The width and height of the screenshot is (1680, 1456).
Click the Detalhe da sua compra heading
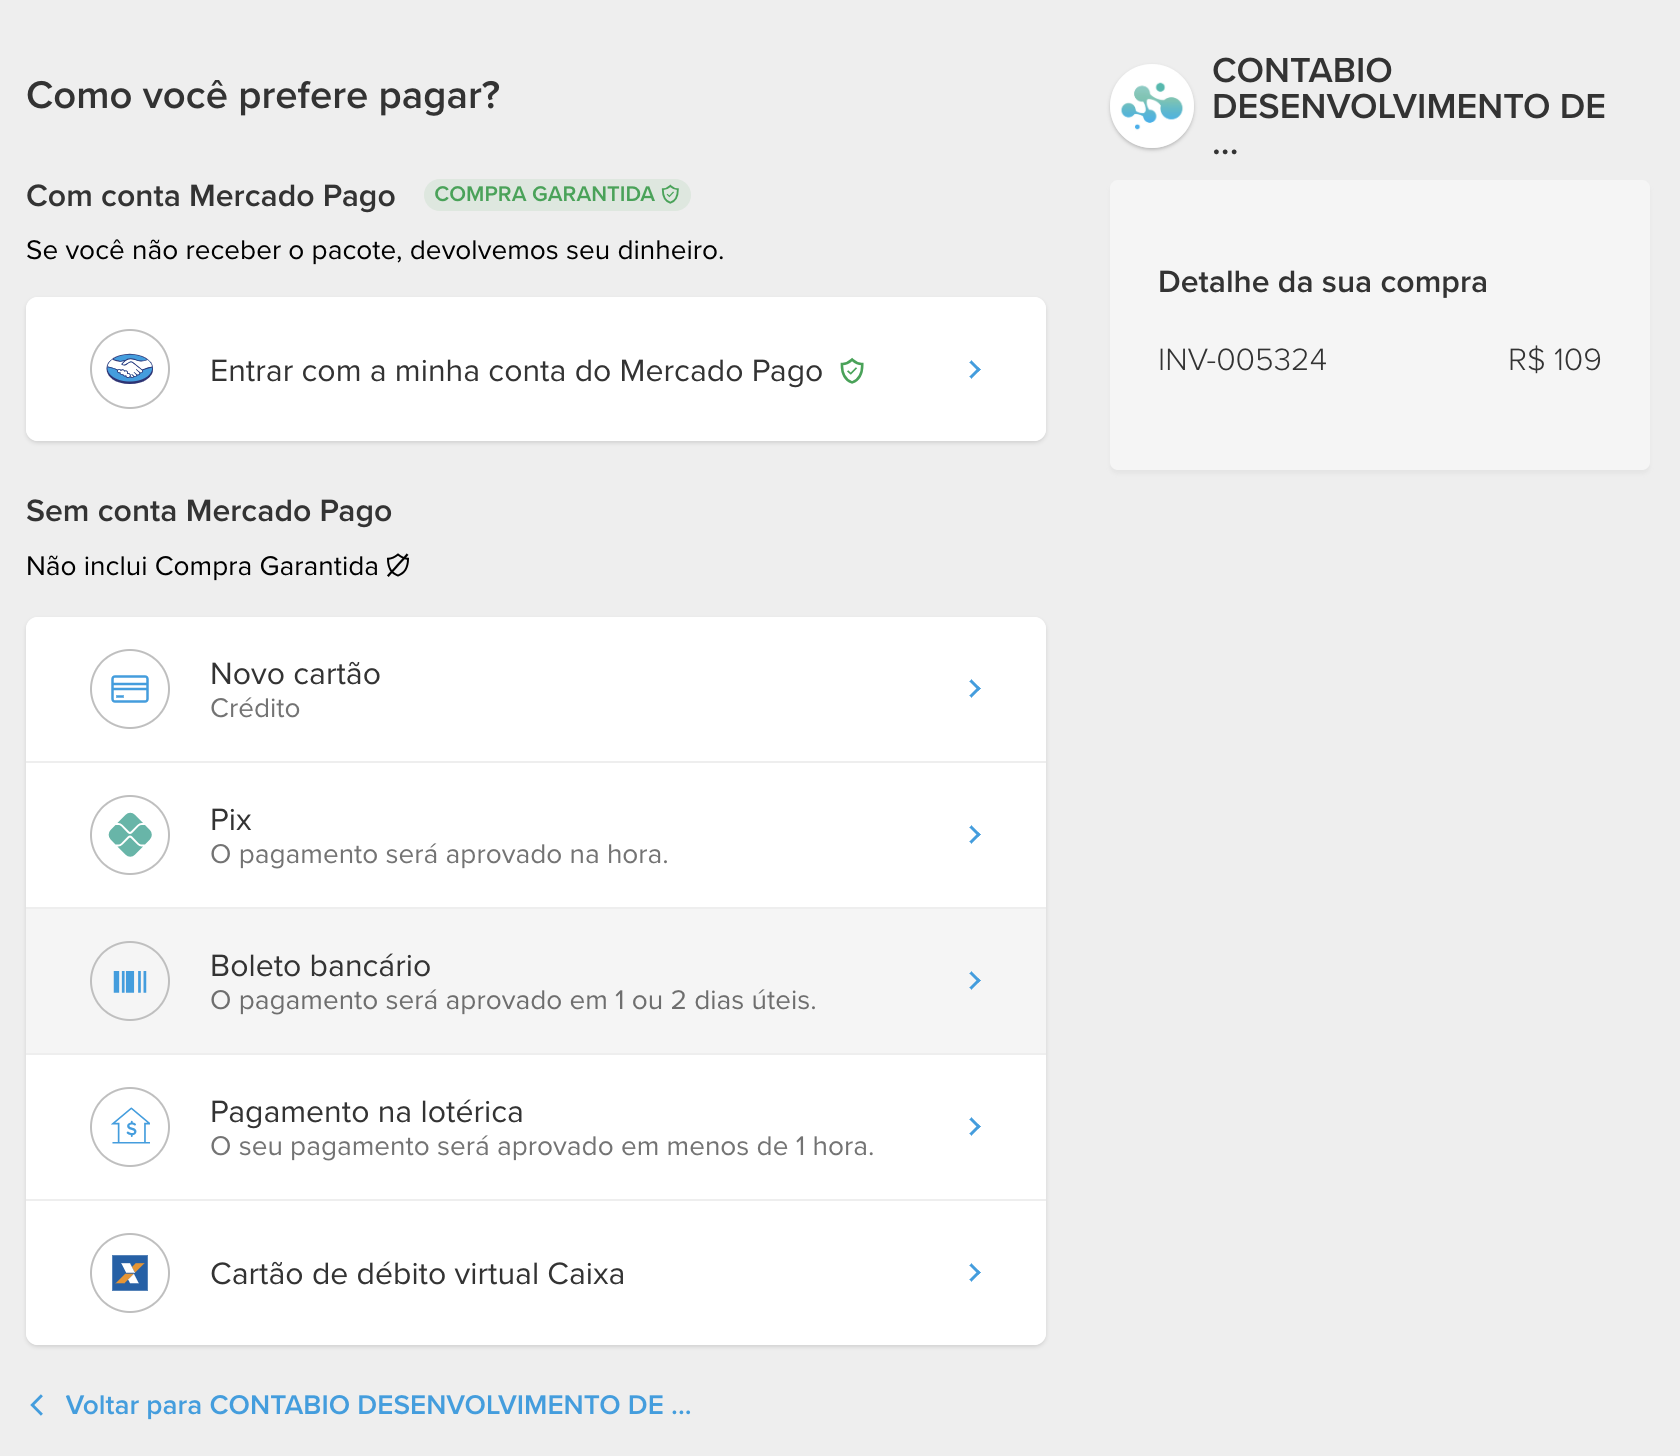1322,282
